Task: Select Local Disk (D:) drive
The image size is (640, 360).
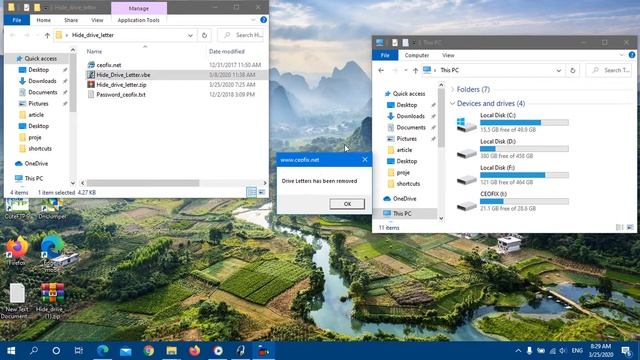Action: point(512,149)
